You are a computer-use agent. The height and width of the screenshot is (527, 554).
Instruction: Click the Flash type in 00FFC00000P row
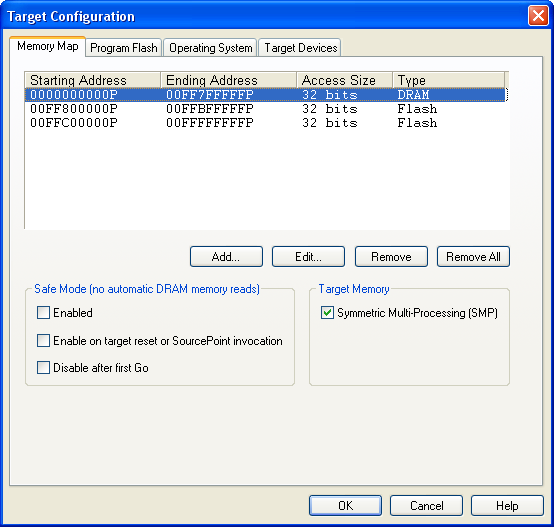click(417, 123)
